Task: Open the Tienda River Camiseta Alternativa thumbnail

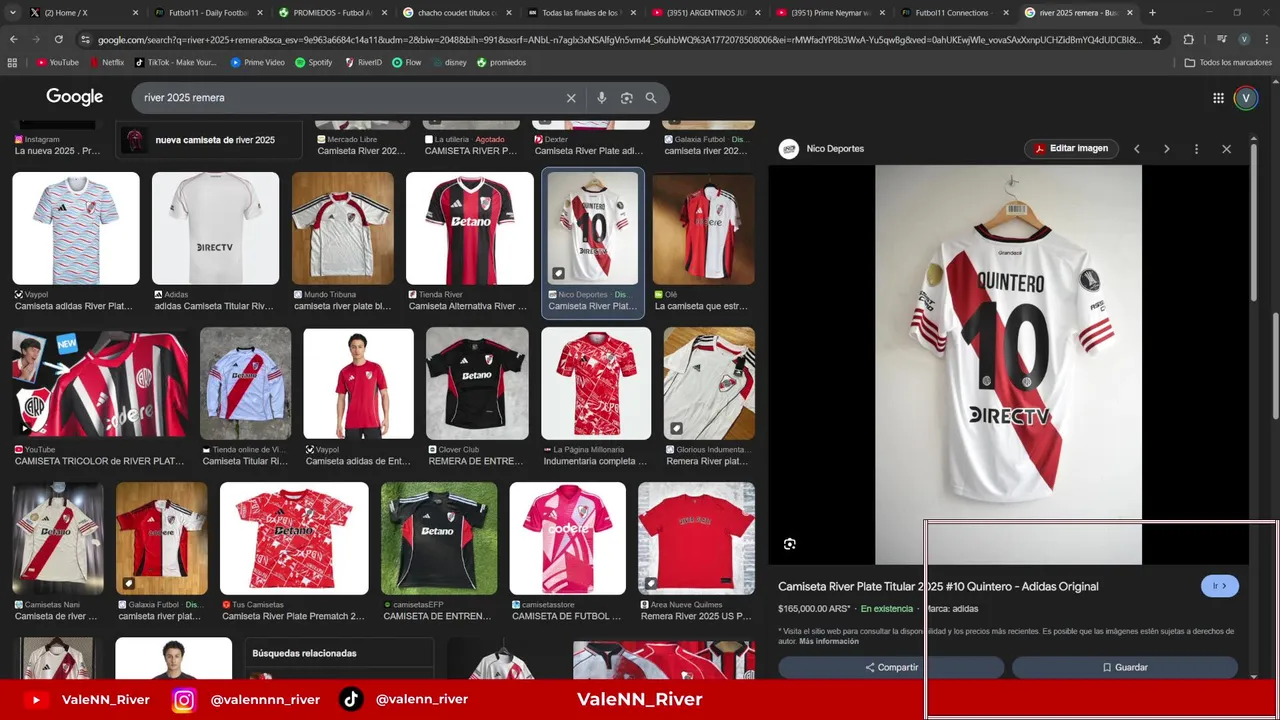Action: [x=469, y=229]
